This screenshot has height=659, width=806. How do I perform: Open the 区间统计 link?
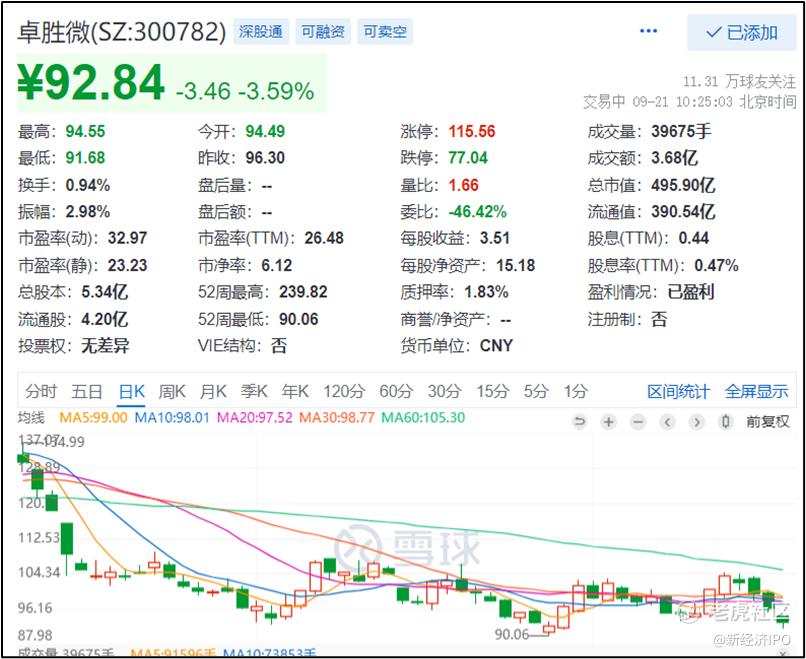(x=678, y=392)
